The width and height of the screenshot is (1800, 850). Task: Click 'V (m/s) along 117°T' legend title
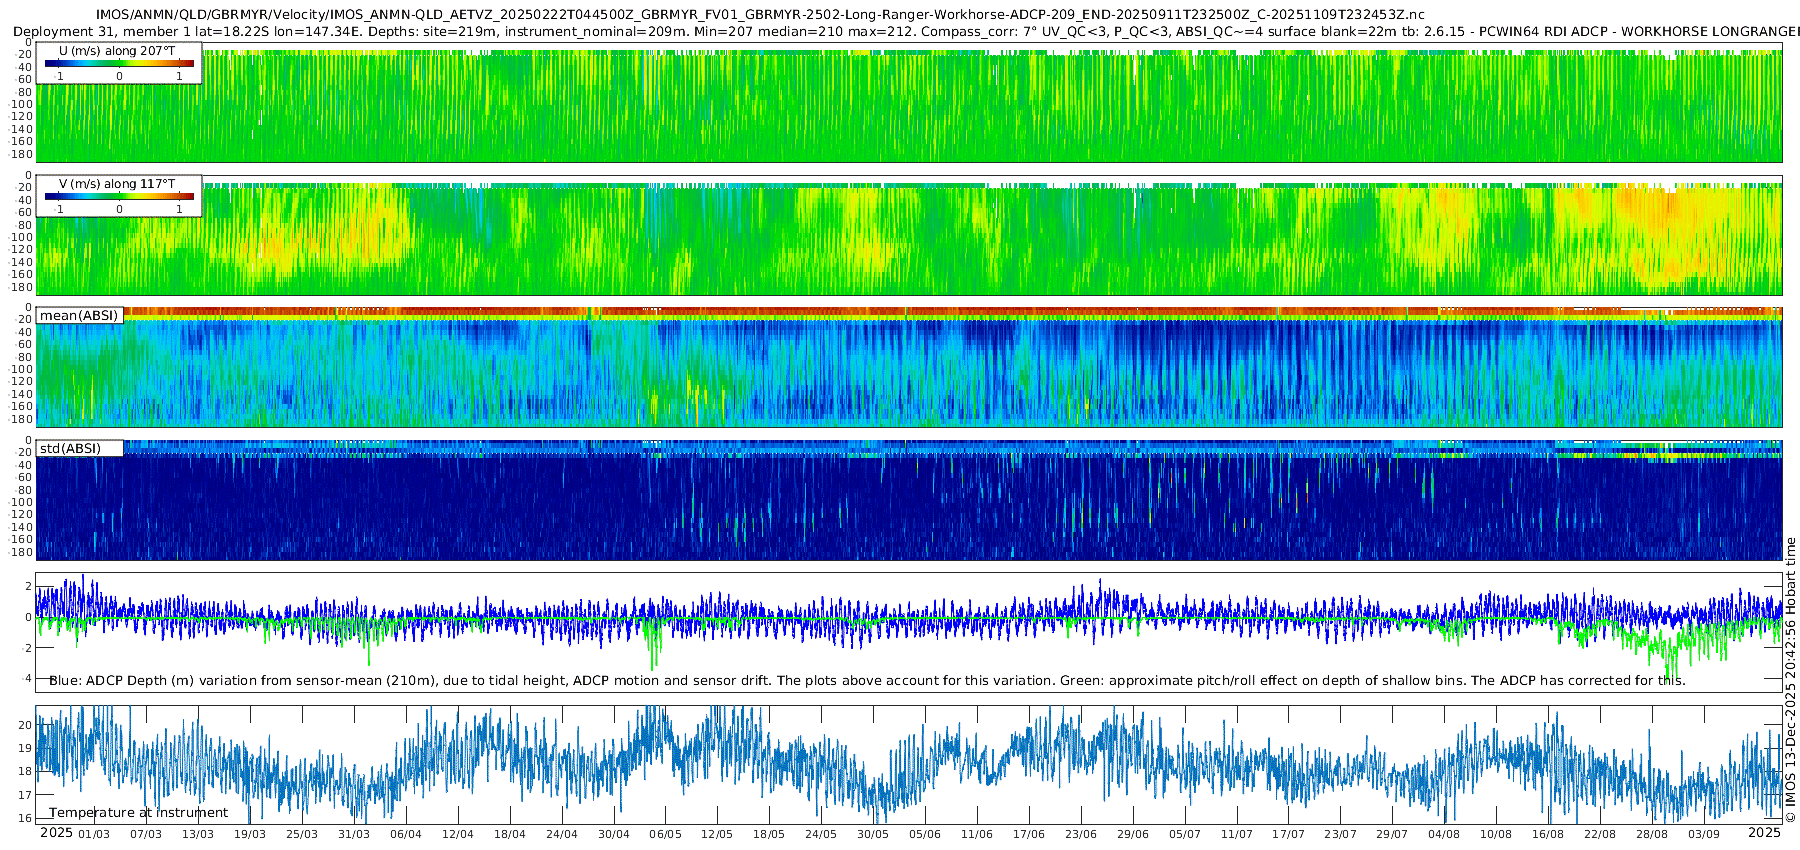coord(117,184)
